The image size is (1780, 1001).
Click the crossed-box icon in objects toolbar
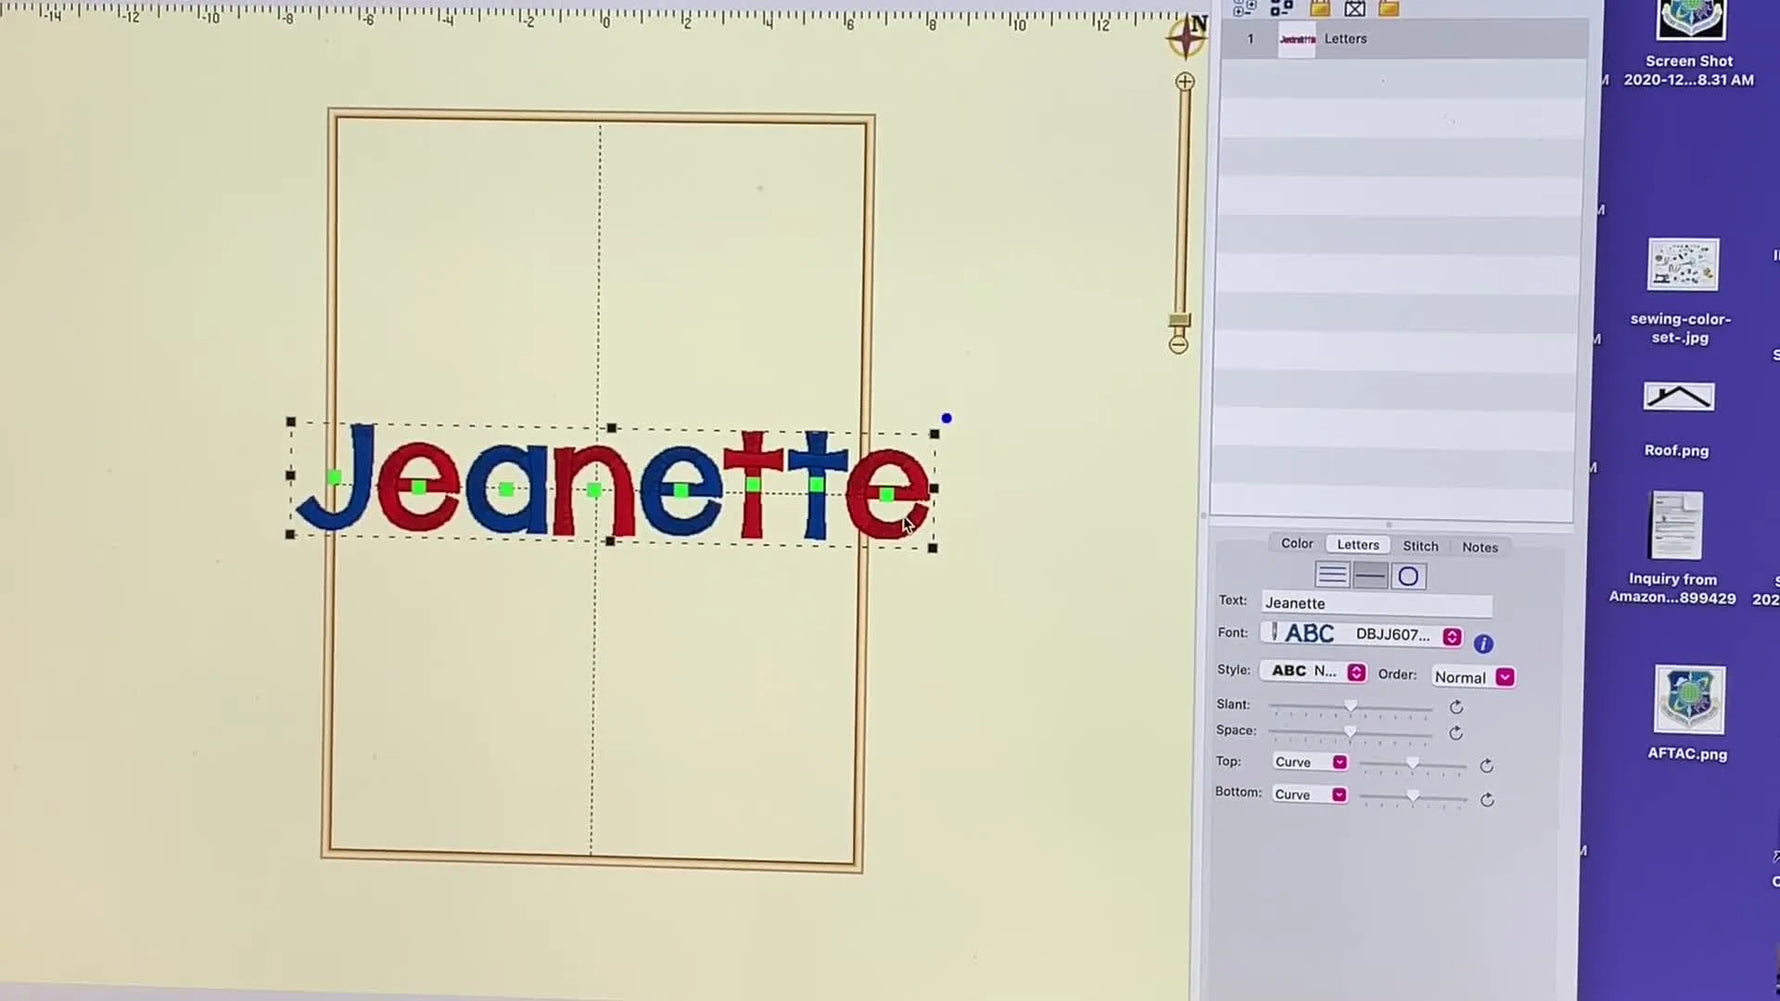[1354, 8]
